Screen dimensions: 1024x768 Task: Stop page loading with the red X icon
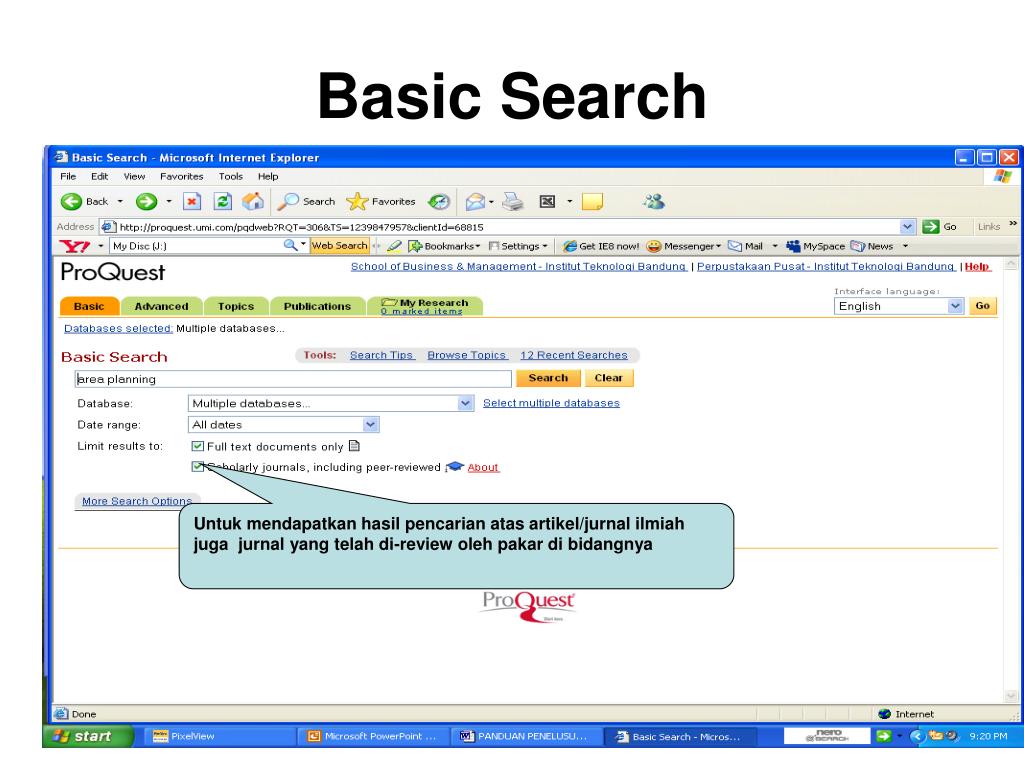click(x=191, y=202)
